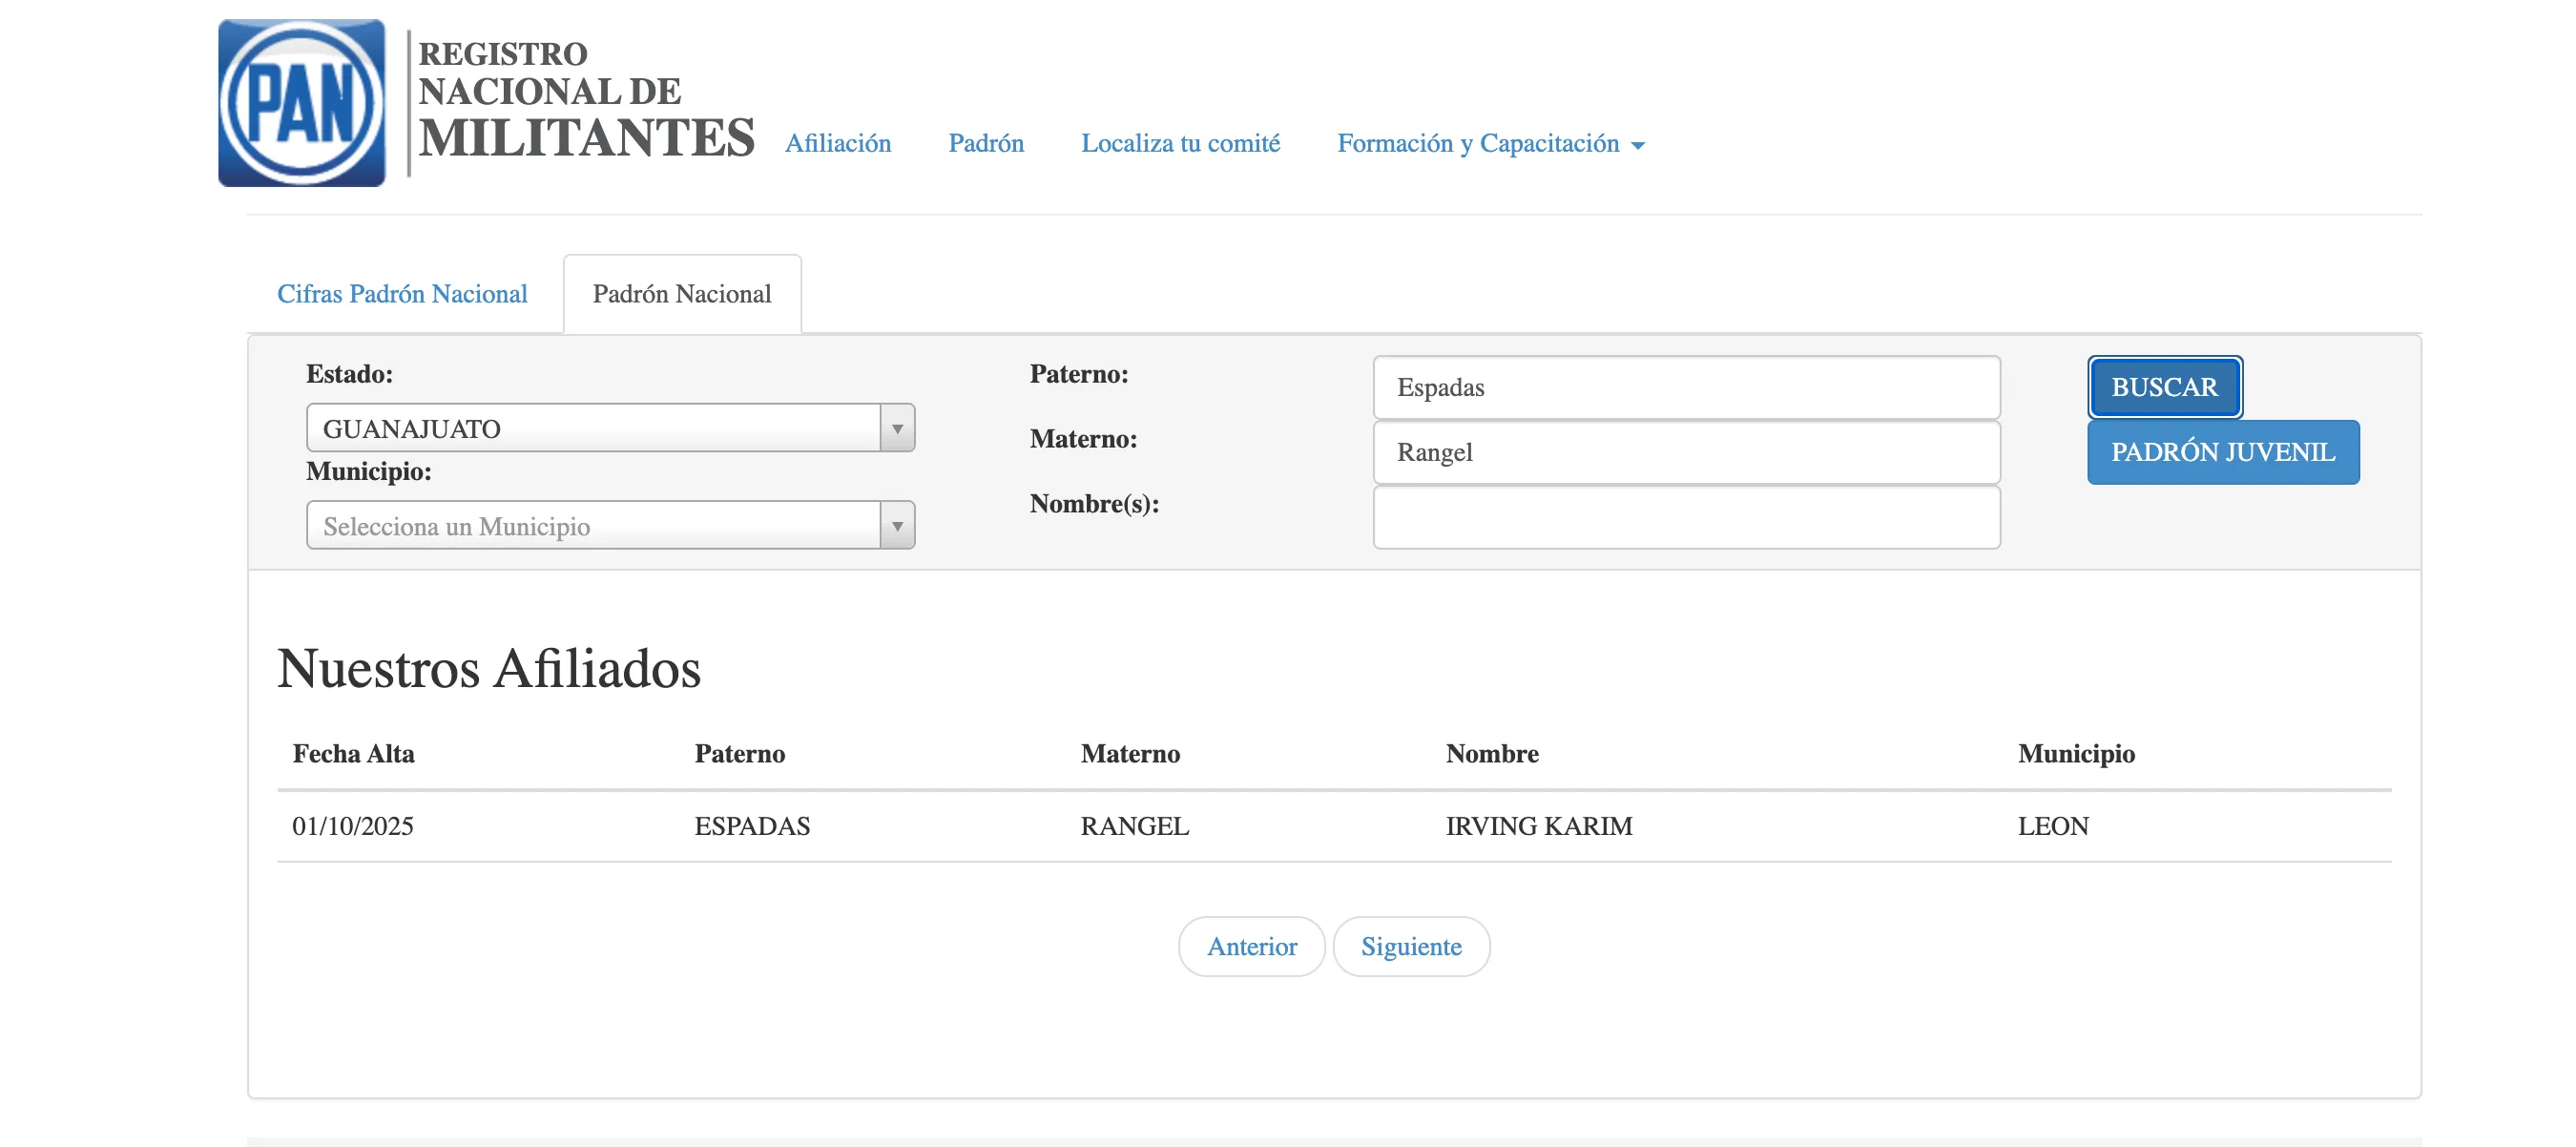This screenshot has width=2576, height=1147.
Task: Click the Estado dropdown arrow
Action: click(x=897, y=428)
